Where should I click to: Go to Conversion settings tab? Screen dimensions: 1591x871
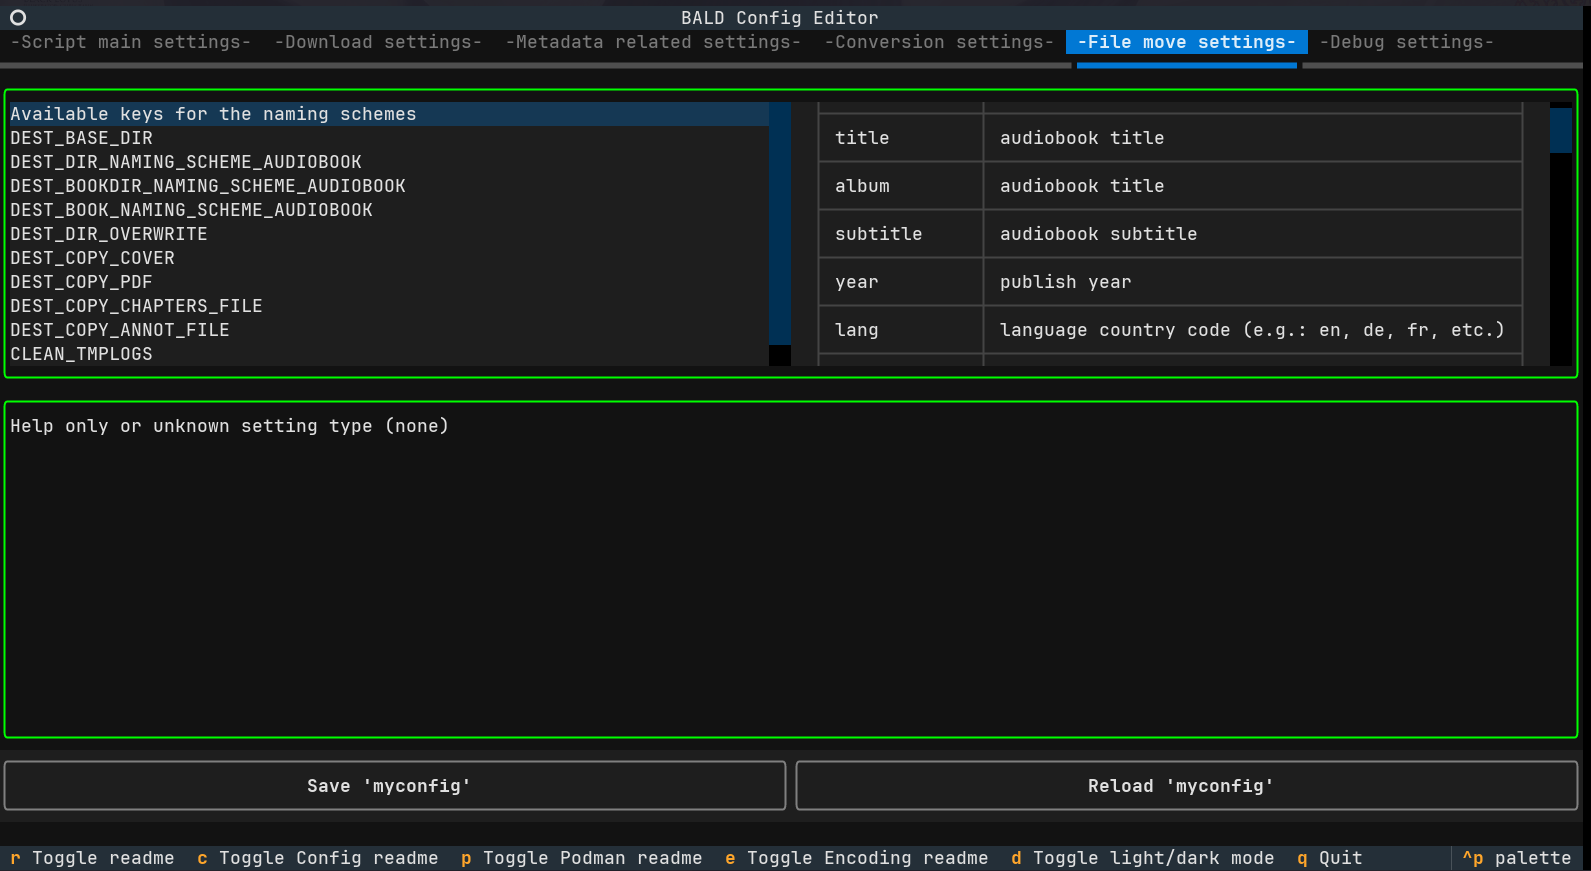click(939, 42)
